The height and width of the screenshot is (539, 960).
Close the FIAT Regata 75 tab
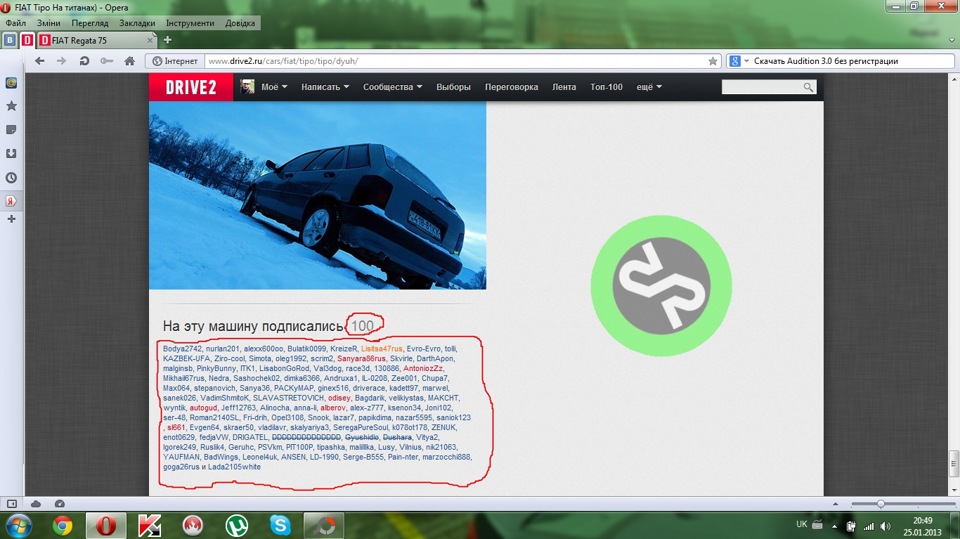[x=150, y=40]
